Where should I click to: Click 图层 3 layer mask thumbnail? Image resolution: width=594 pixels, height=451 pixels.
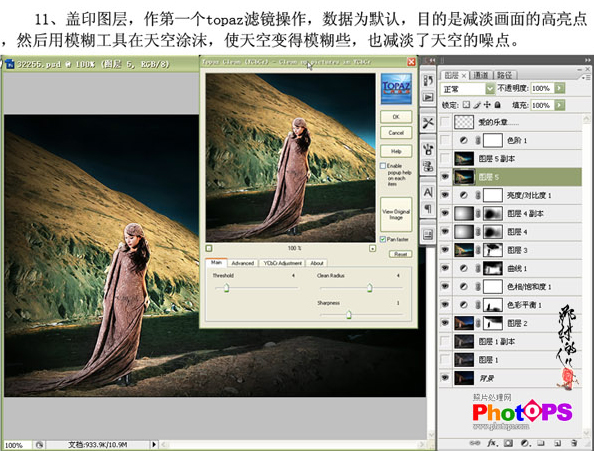click(x=493, y=250)
